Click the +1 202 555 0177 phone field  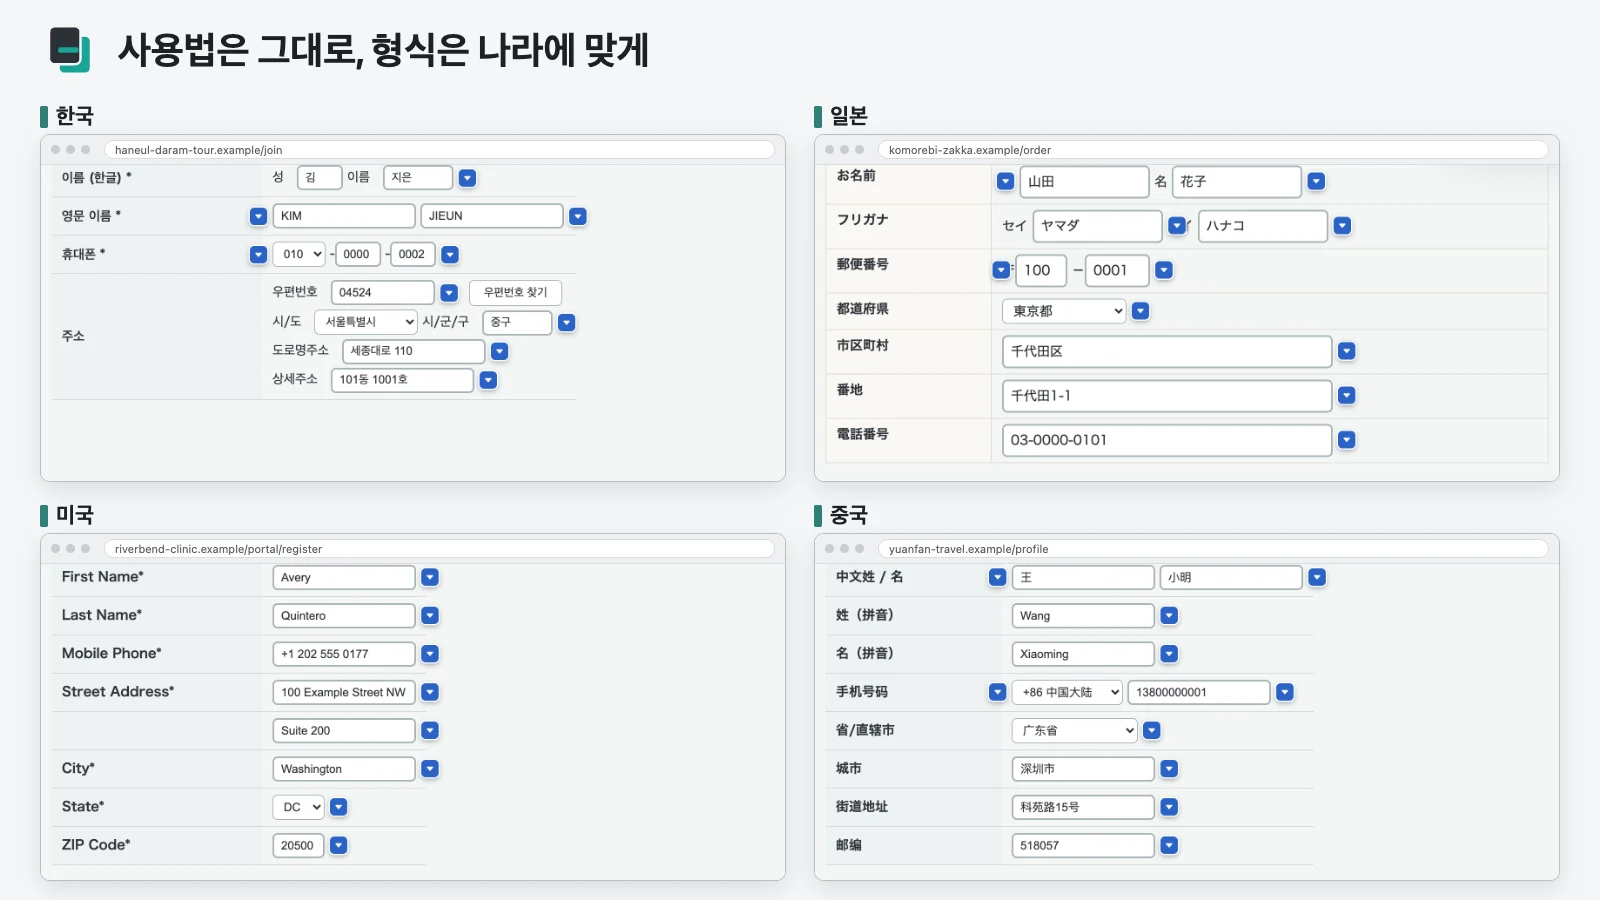(344, 654)
